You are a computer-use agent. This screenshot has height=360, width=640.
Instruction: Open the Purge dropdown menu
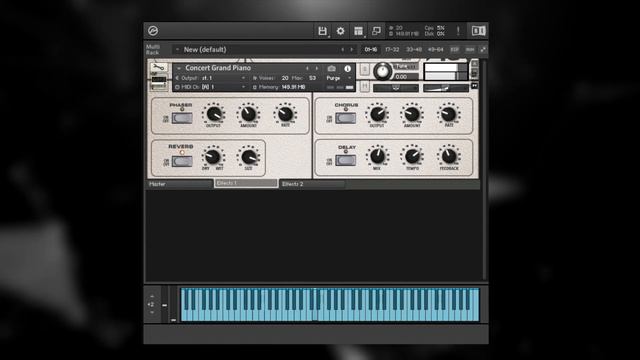pos(339,78)
